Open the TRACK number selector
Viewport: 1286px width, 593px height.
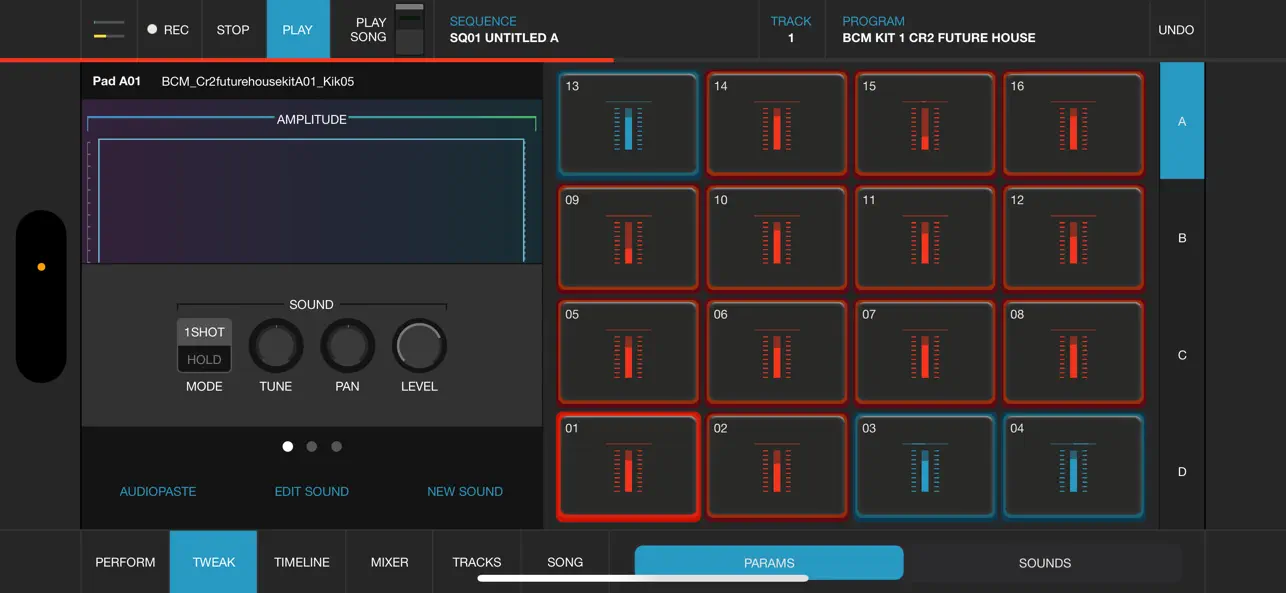tap(791, 30)
